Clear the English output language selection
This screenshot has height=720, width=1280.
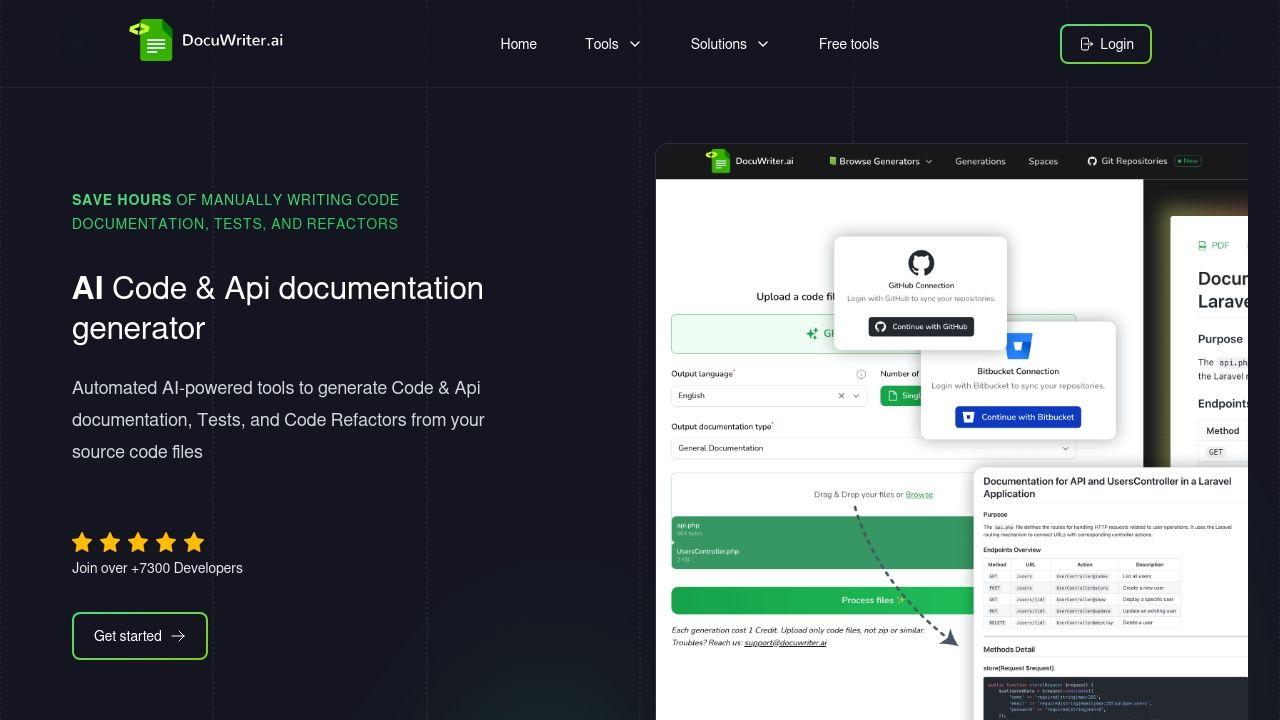[841, 396]
